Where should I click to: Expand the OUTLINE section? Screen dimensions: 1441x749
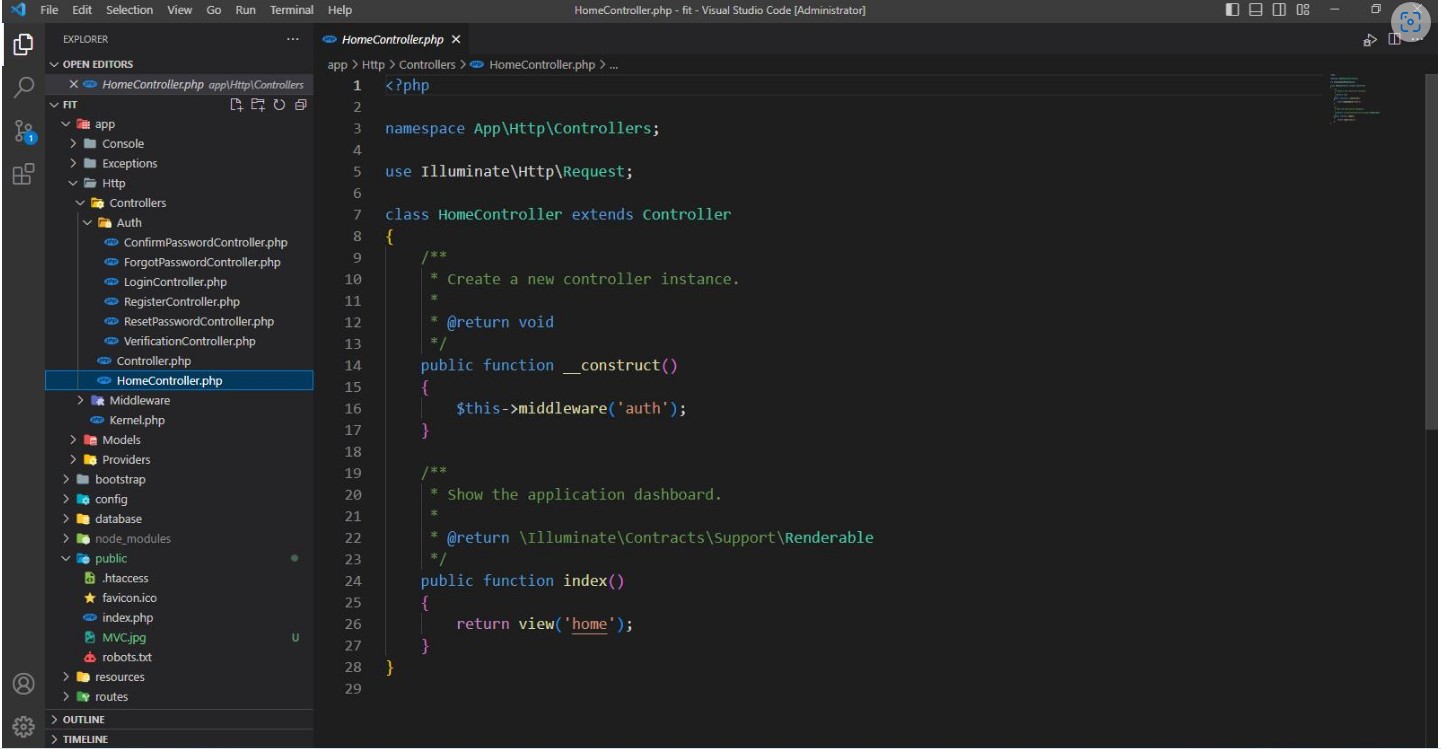(83, 719)
